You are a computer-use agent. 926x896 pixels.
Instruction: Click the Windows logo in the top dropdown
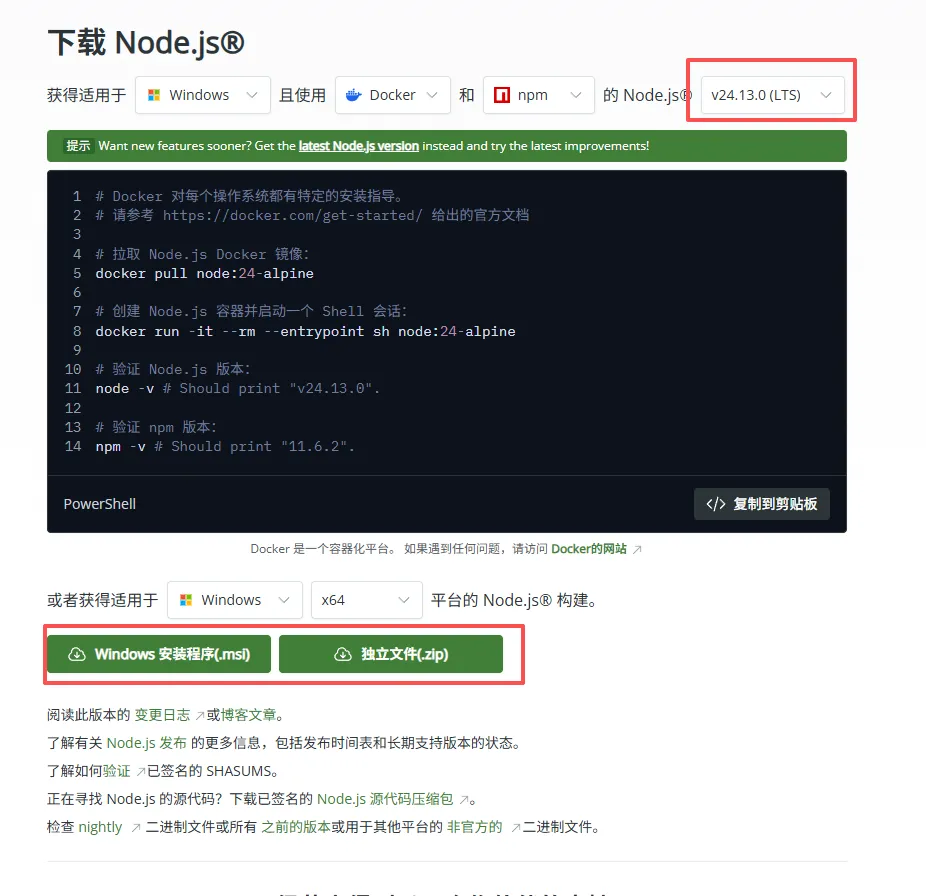point(154,95)
